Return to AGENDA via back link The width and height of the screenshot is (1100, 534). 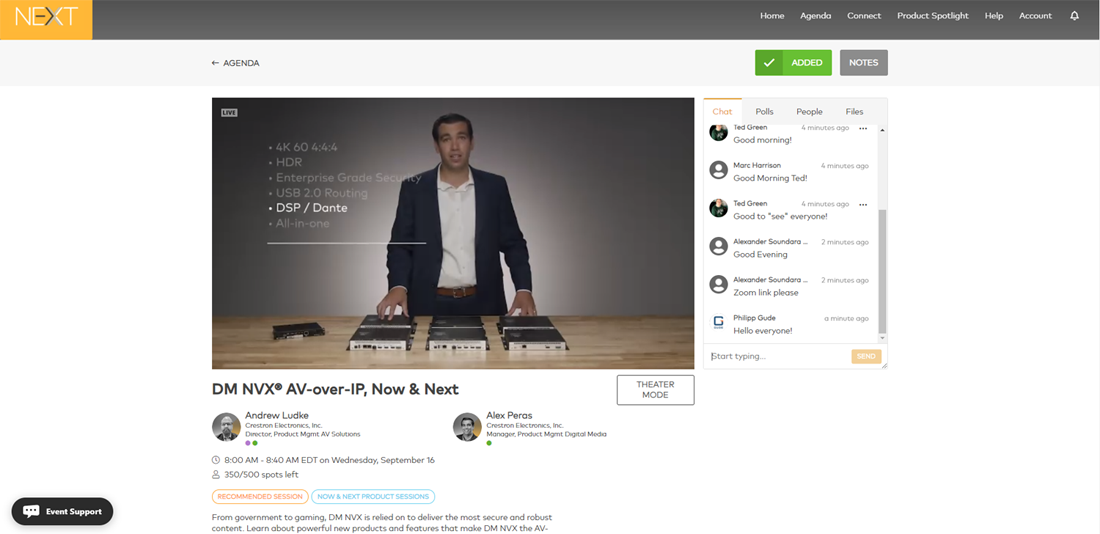click(x=236, y=63)
